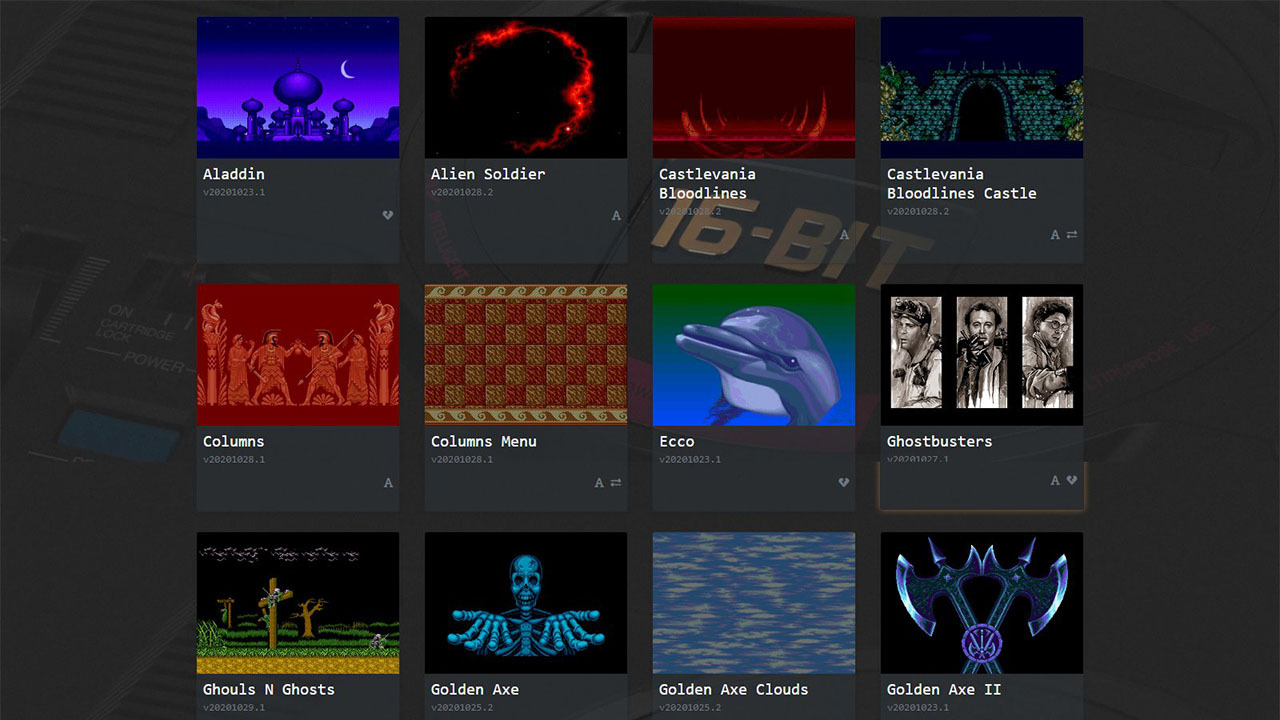This screenshot has width=1280, height=720.
Task: Select the "Ghostbusters" title
Action: pyautogui.click(x=940, y=441)
